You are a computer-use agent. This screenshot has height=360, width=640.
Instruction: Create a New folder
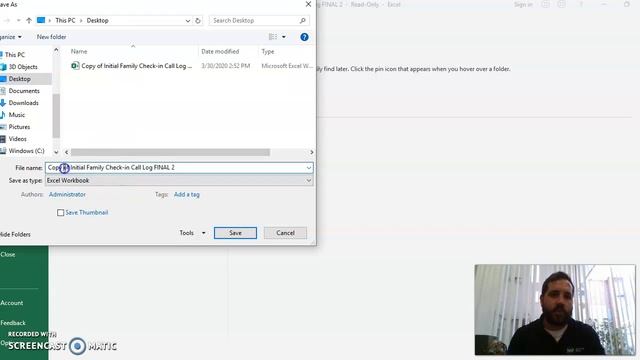click(51, 37)
